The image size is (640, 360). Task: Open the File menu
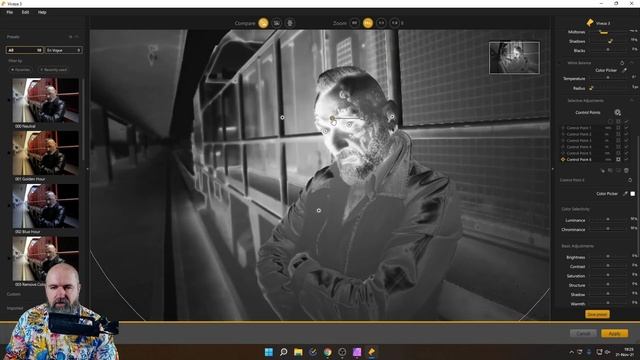point(10,12)
